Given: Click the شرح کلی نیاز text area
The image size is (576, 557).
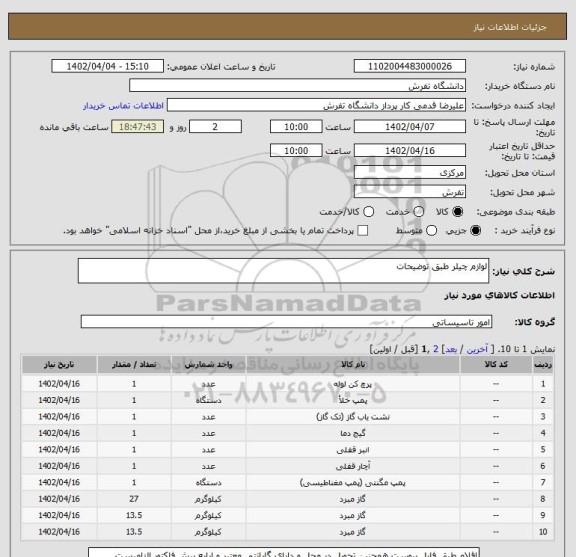Looking at the screenshot, I should click(284, 271).
